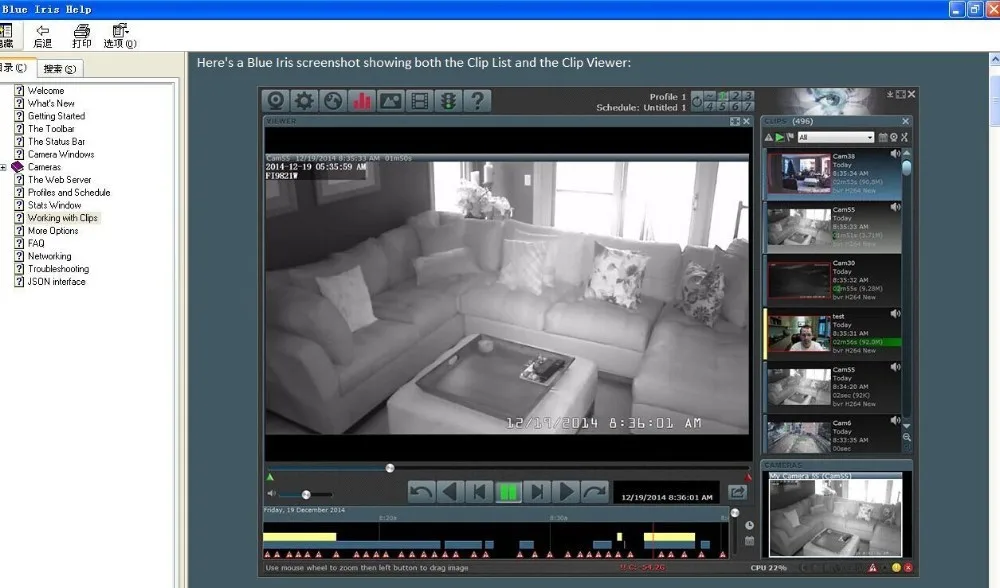Toggle the green pause button in viewer
The width and height of the screenshot is (1000, 588).
point(509,492)
